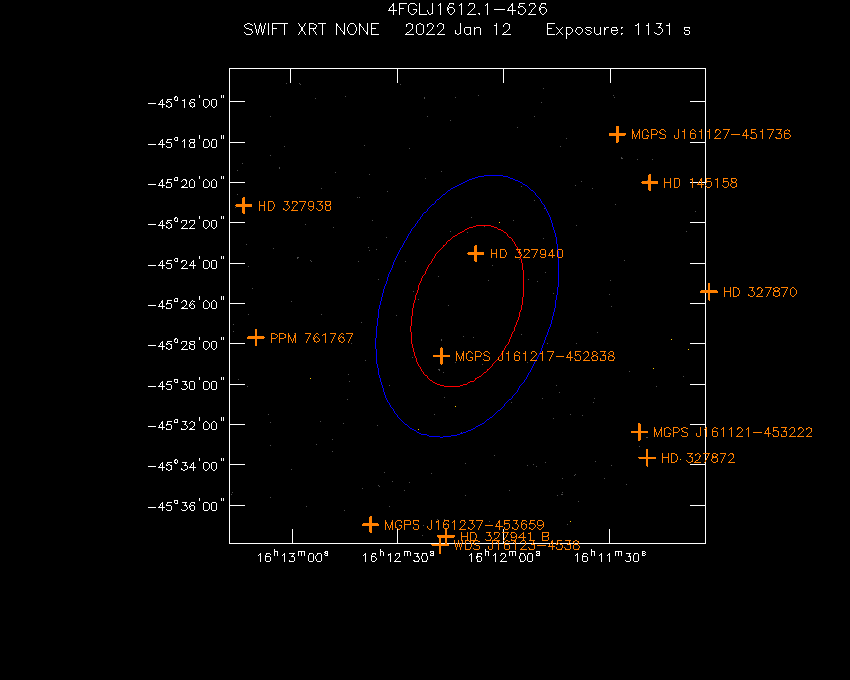The width and height of the screenshot is (850, 680).
Task: Click the declination label -45°22'00"
Action: (186, 223)
